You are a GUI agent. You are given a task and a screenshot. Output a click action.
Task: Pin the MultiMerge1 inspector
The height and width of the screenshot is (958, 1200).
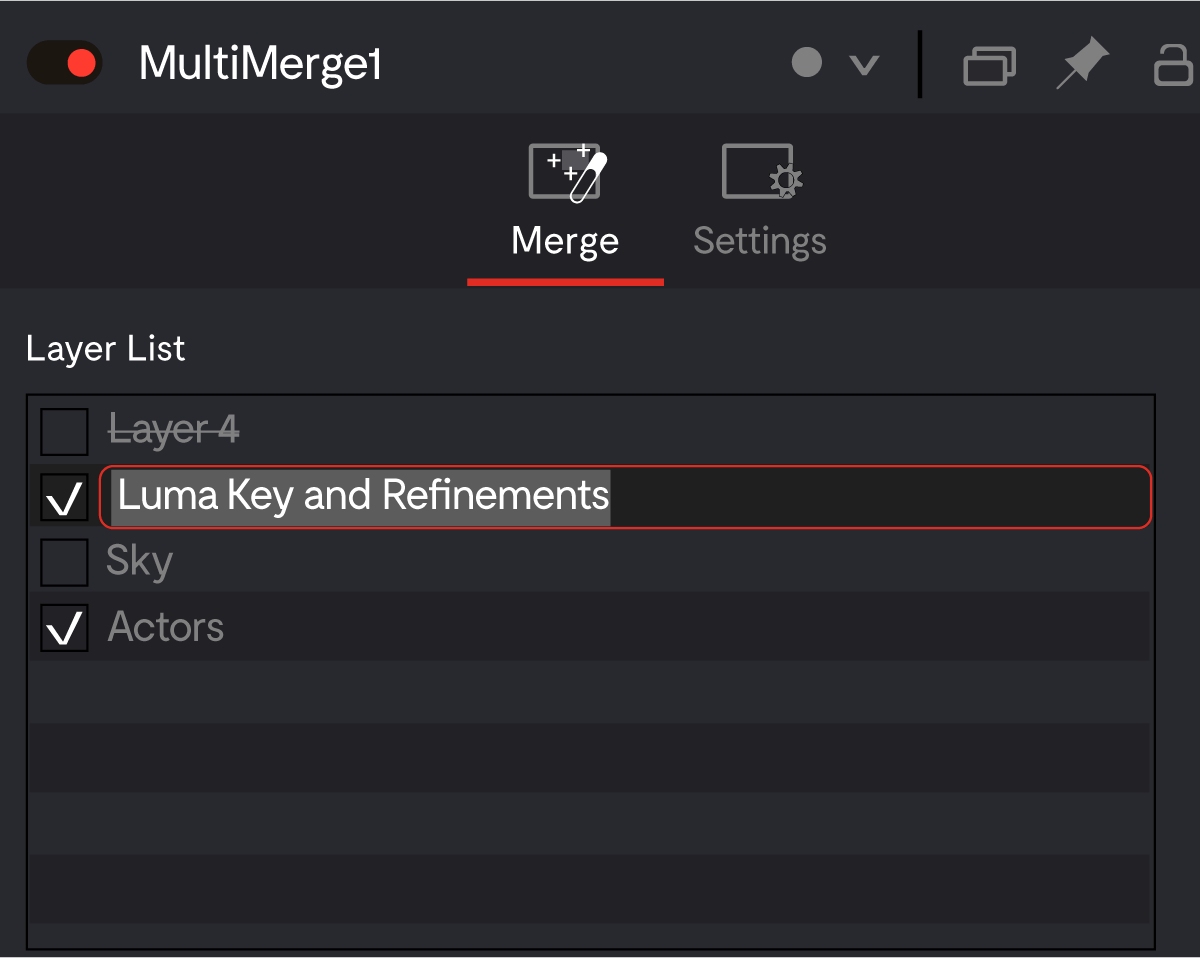(1083, 63)
